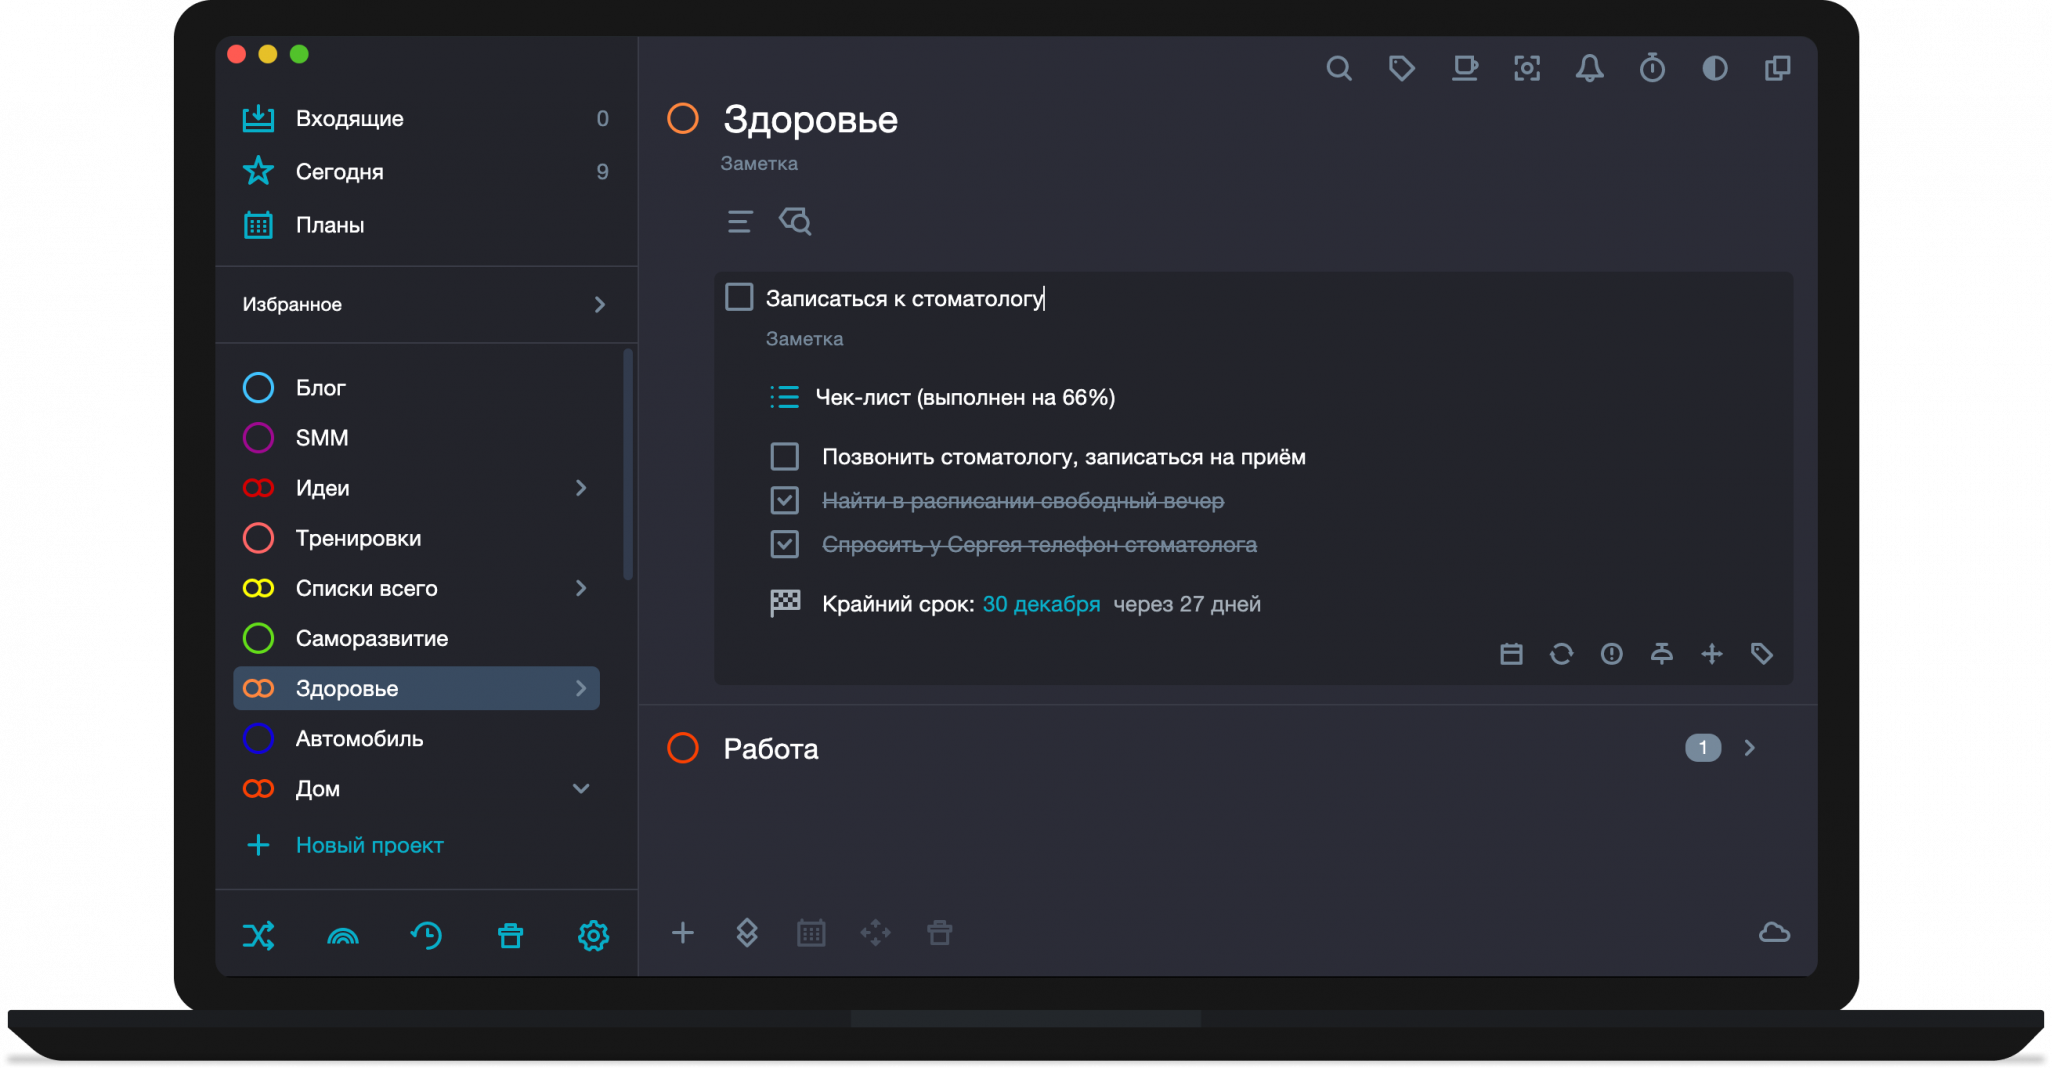The height and width of the screenshot is (1068, 2052).
Task: Open the trash bin icon in sidebar bottom
Action: pyautogui.click(x=510, y=936)
